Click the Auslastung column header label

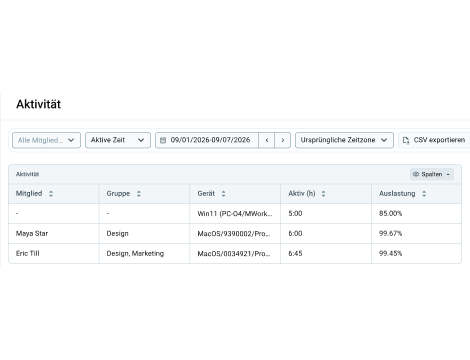point(397,193)
